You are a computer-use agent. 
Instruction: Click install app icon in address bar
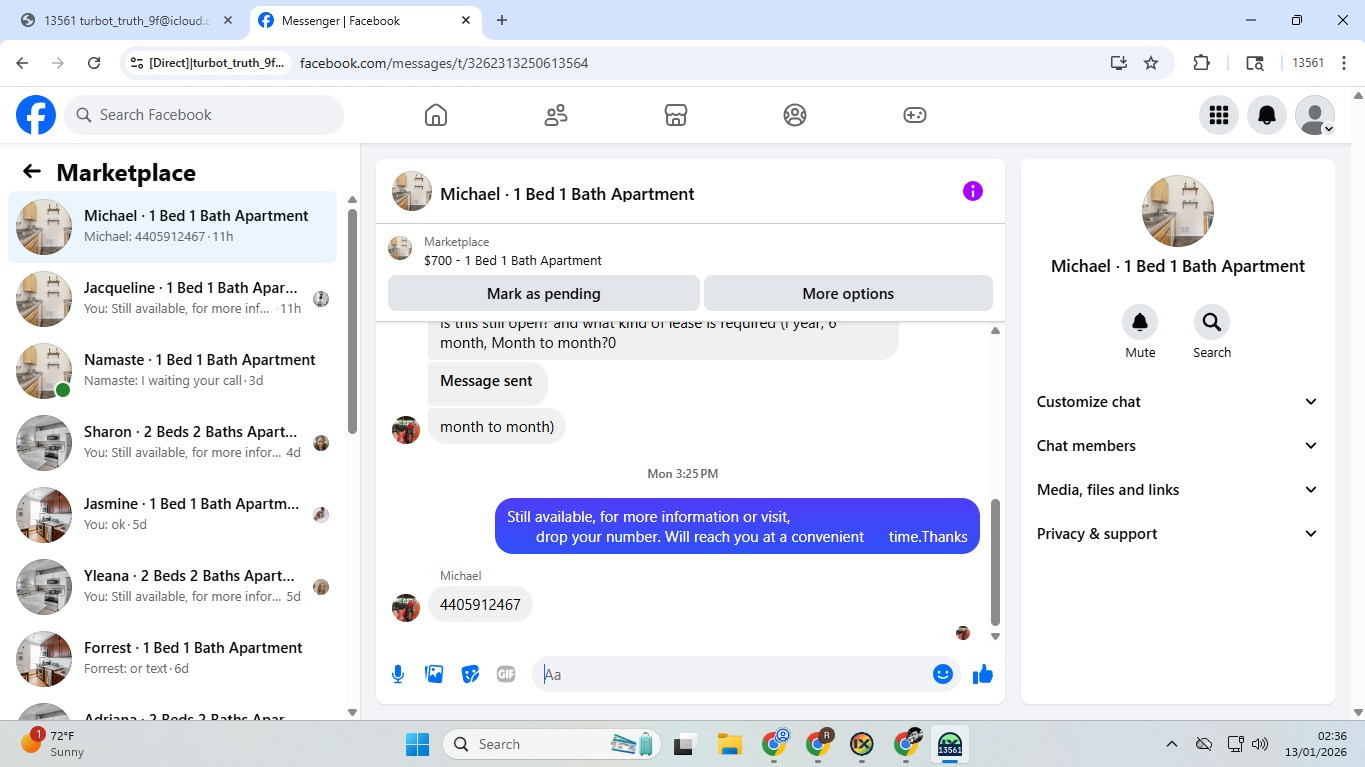pyautogui.click(x=1119, y=63)
